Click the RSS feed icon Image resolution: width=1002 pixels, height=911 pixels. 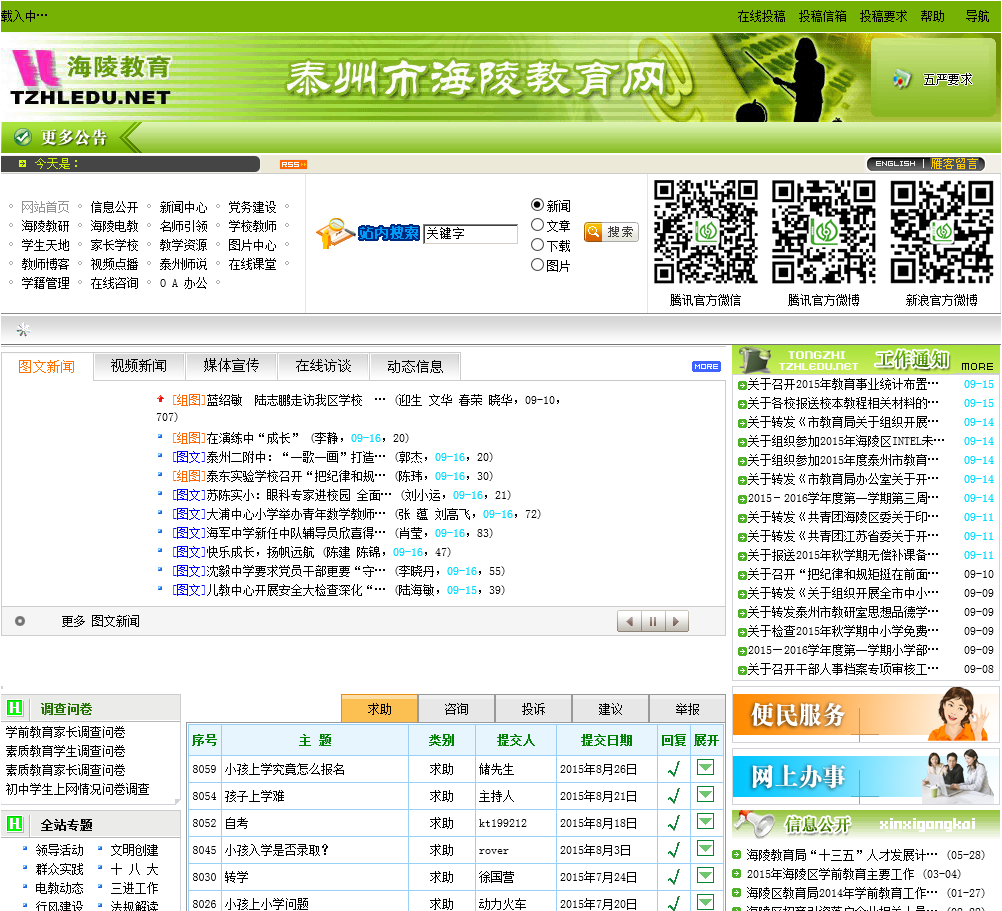click(x=293, y=164)
